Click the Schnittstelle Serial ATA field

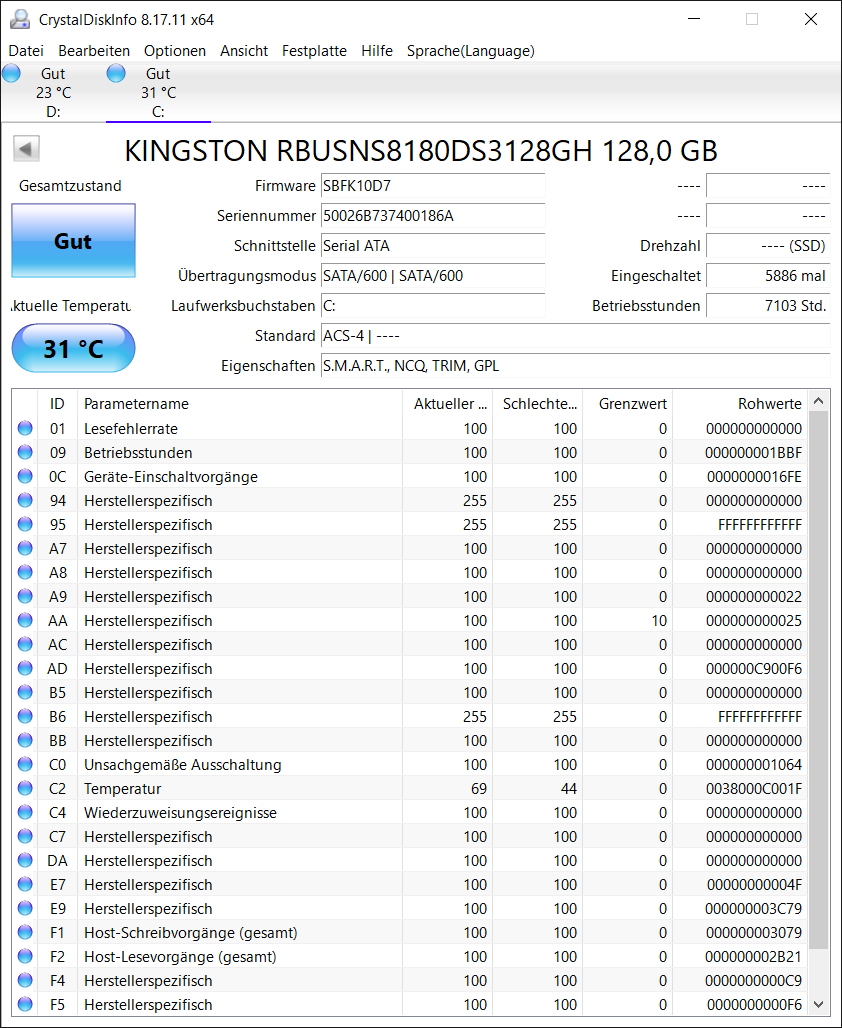[433, 246]
